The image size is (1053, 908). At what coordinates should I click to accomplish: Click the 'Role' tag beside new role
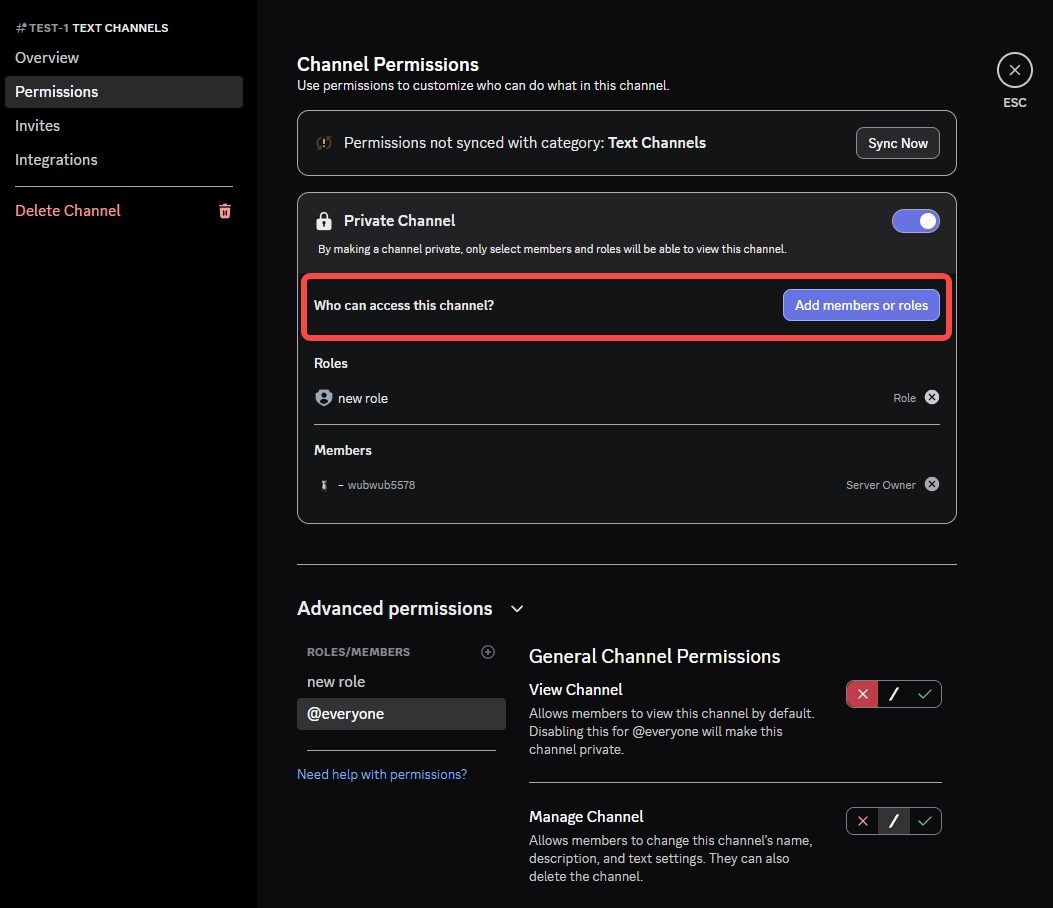(x=904, y=398)
